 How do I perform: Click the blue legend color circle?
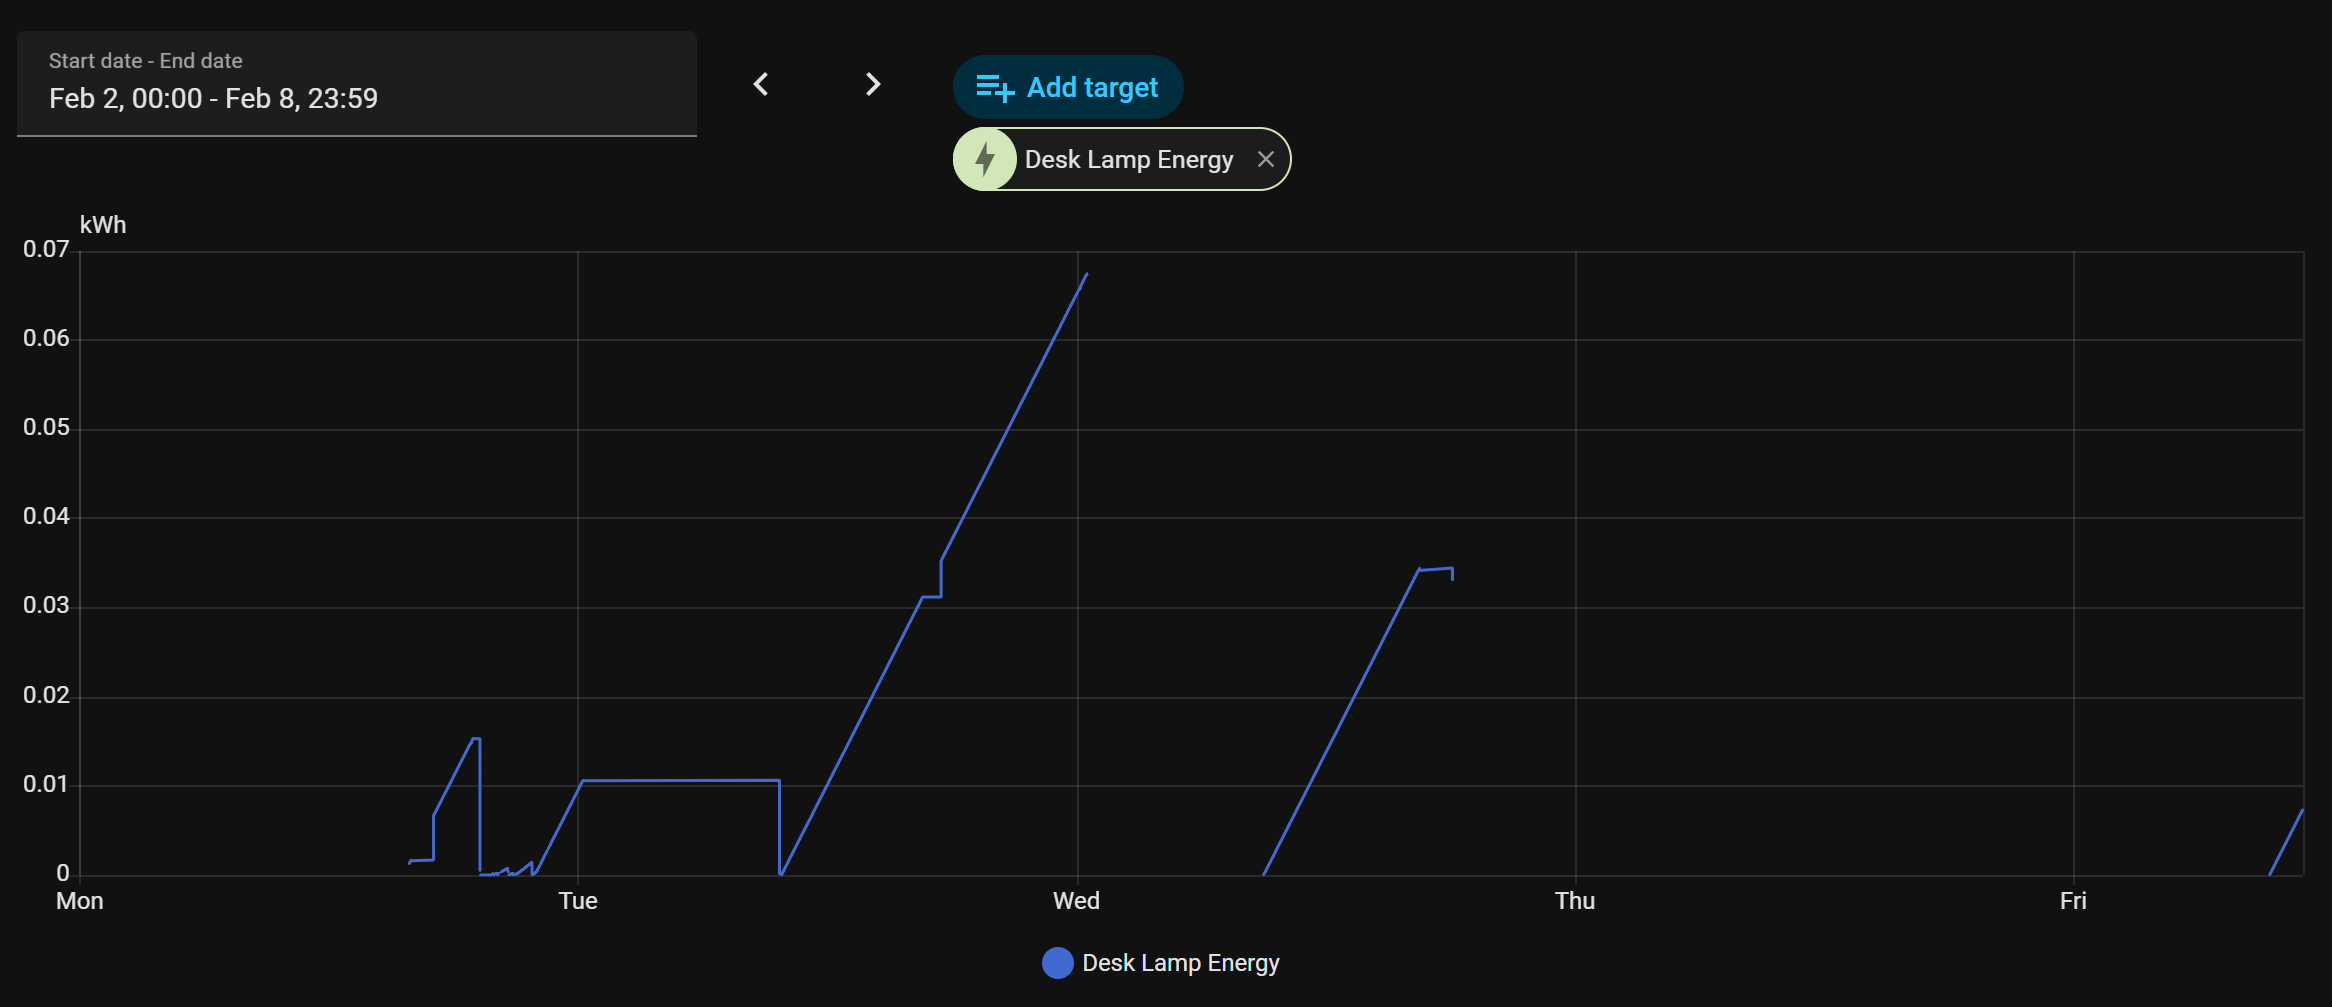coord(1057,963)
